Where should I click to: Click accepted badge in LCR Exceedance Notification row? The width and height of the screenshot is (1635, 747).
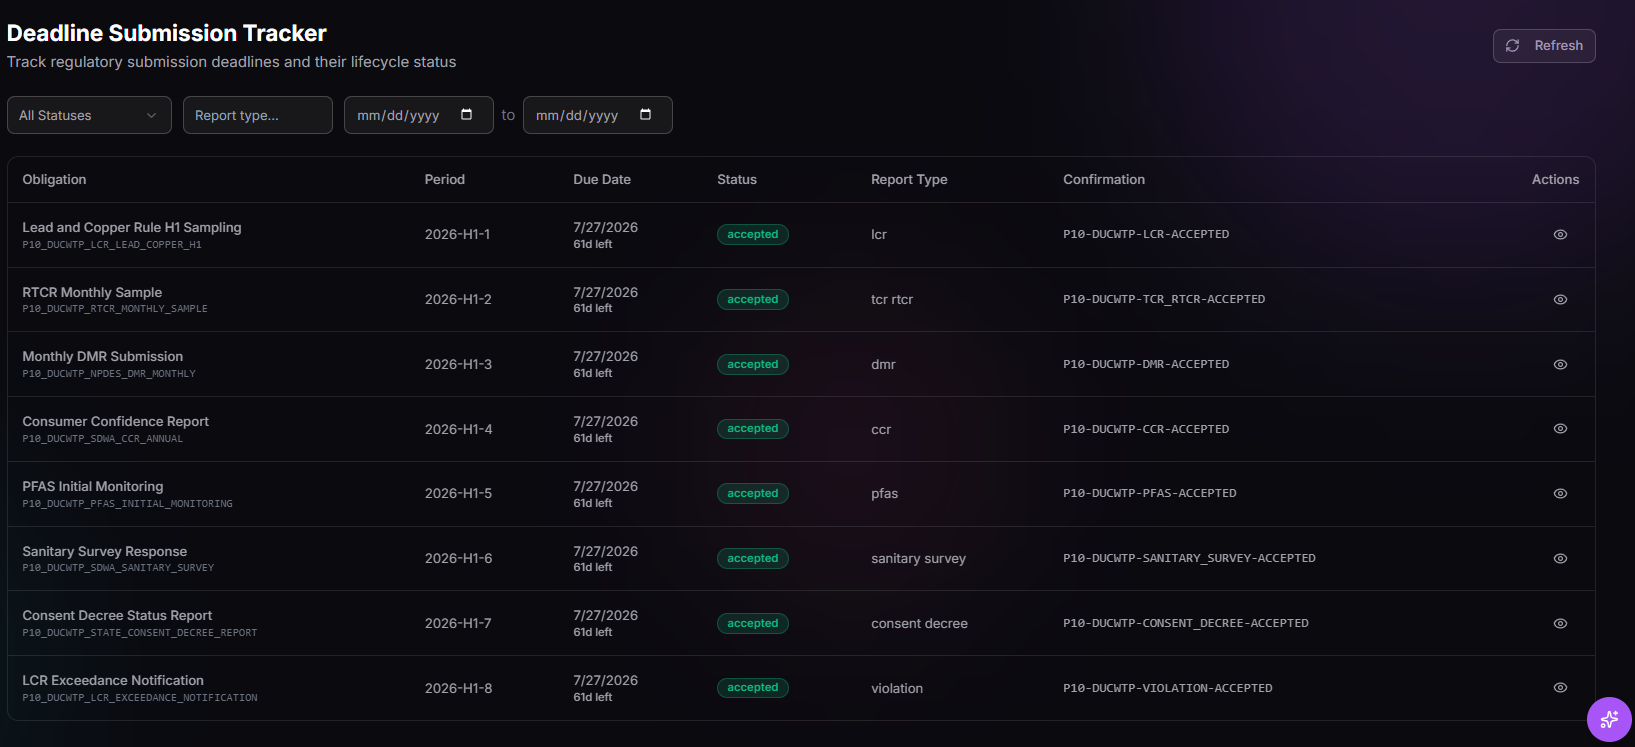tap(753, 688)
